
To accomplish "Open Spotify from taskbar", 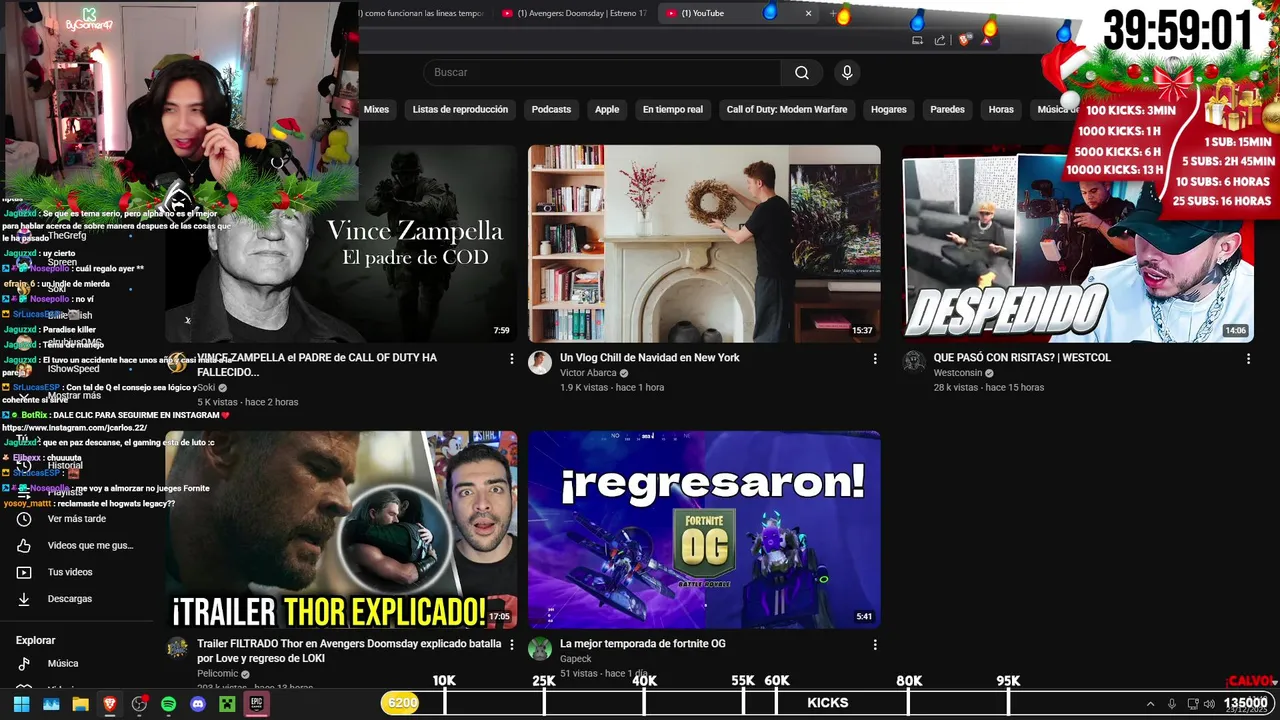I will pyautogui.click(x=168, y=704).
